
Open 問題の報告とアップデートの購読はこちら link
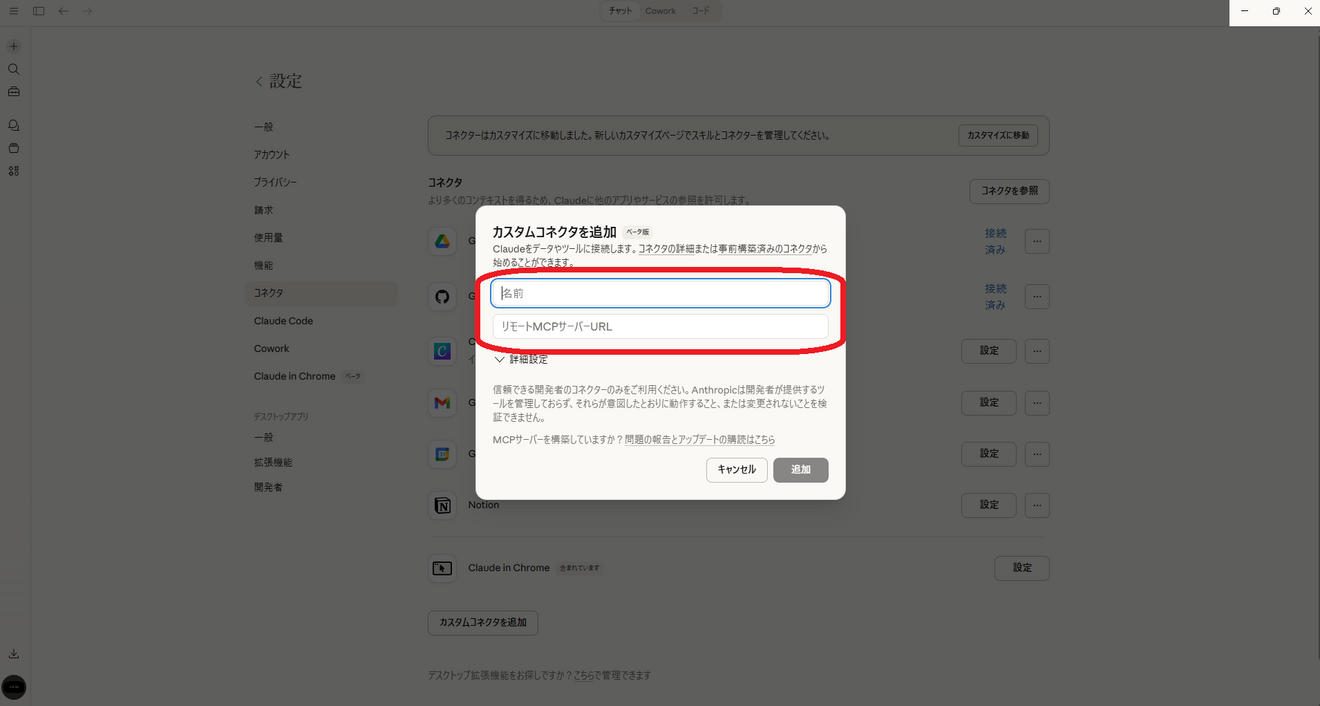click(700, 440)
